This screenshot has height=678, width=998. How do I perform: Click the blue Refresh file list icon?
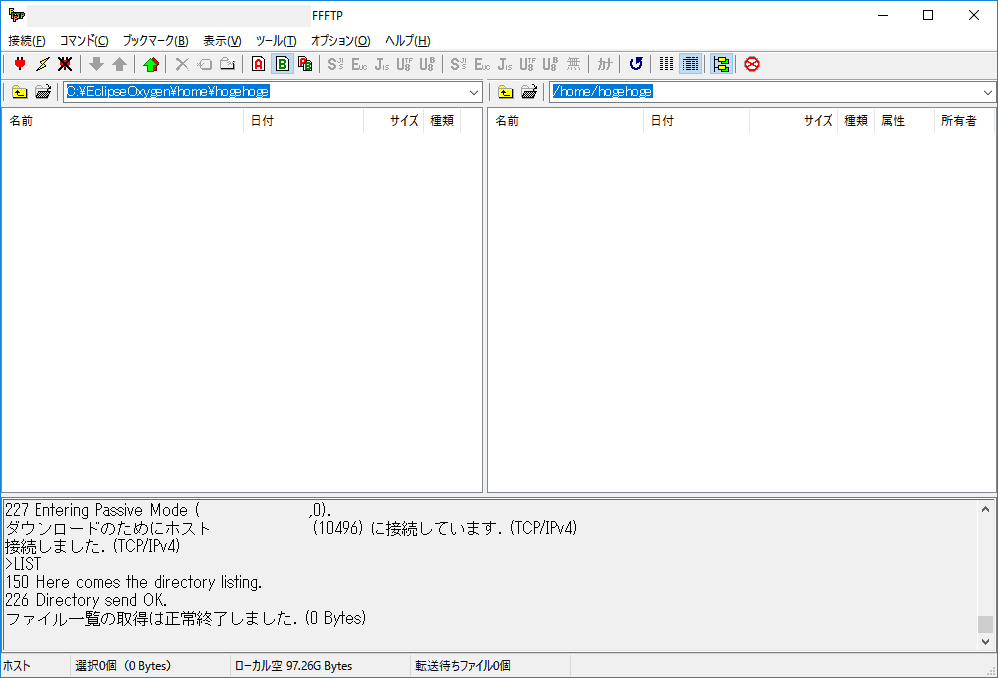pyautogui.click(x=636, y=64)
